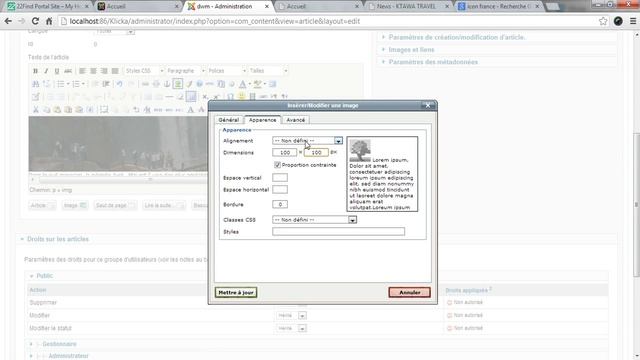Click the Espace horizontal field

click(x=280, y=189)
